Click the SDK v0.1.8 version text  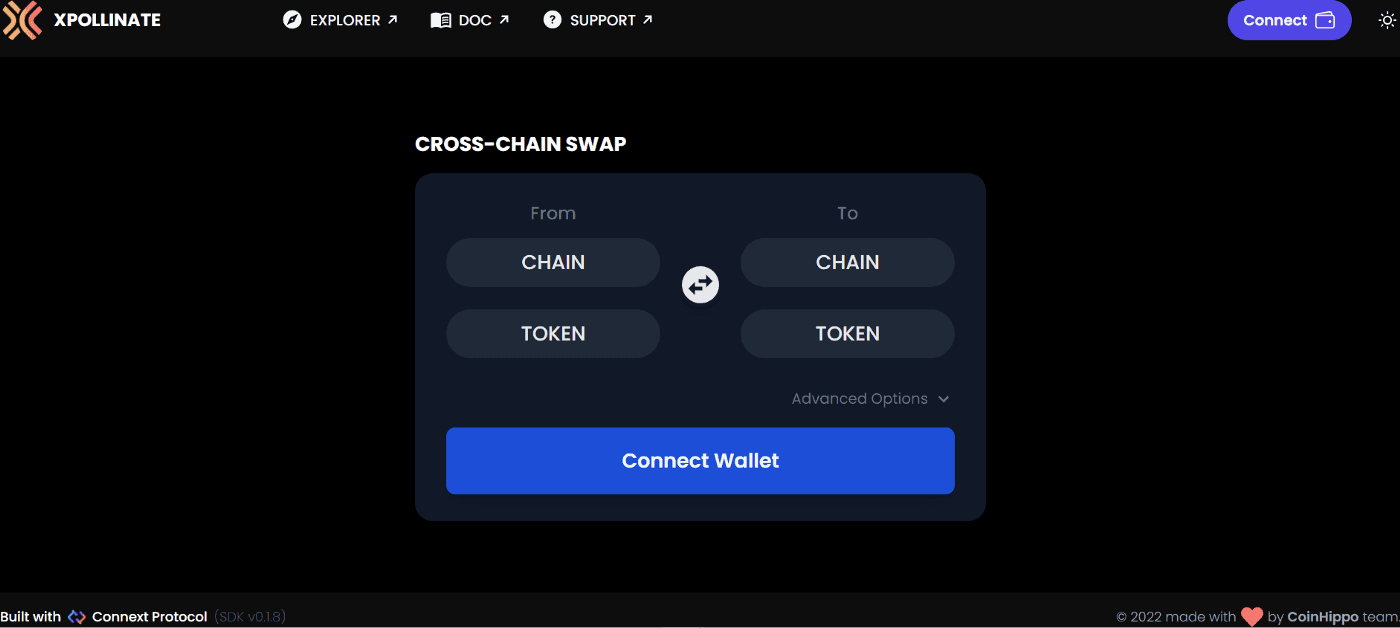[249, 616]
